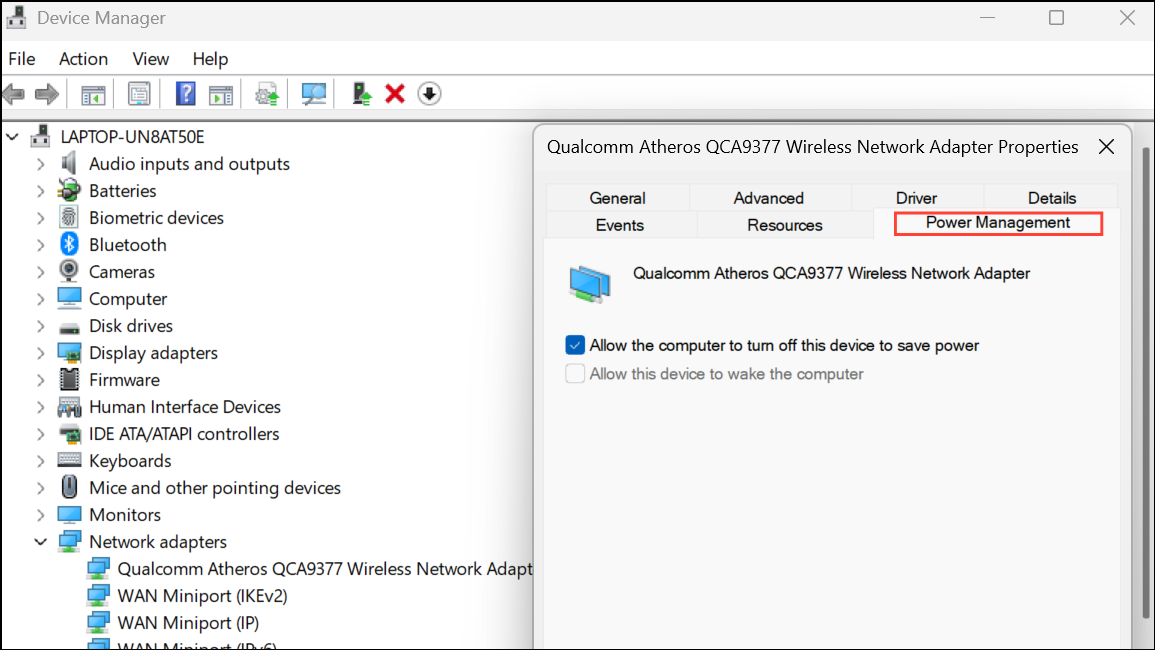Select the Power Management tab
This screenshot has height=650, width=1155.
click(x=998, y=223)
